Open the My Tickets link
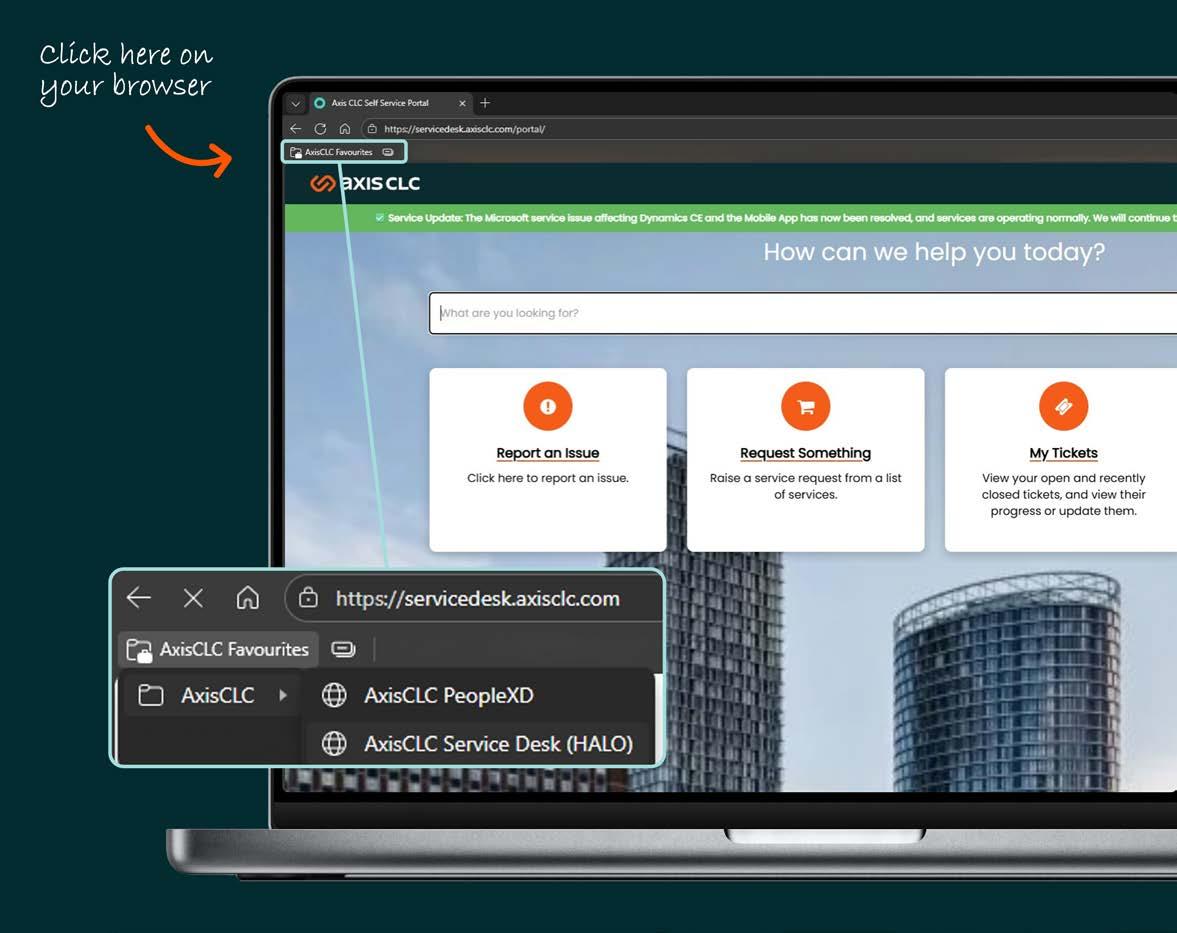This screenshot has height=933, width=1177. coord(1064,453)
